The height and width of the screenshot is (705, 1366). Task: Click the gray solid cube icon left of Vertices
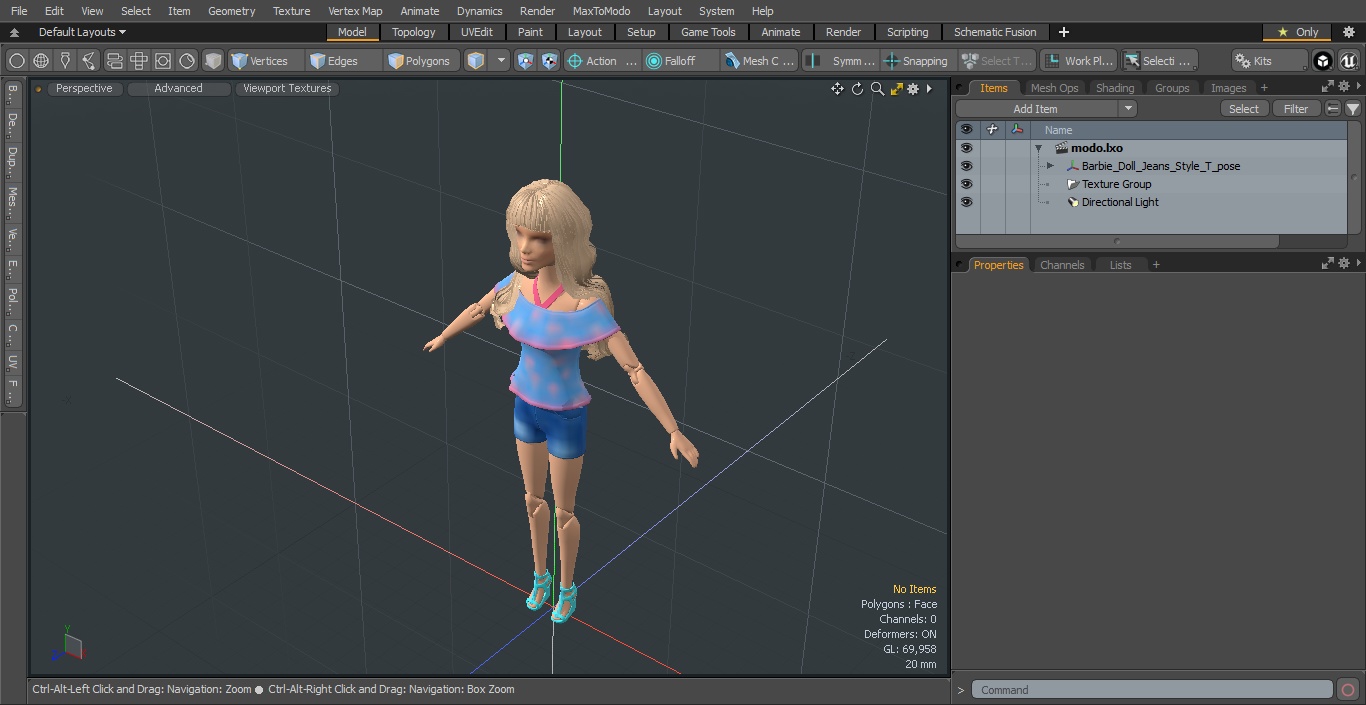(213, 61)
